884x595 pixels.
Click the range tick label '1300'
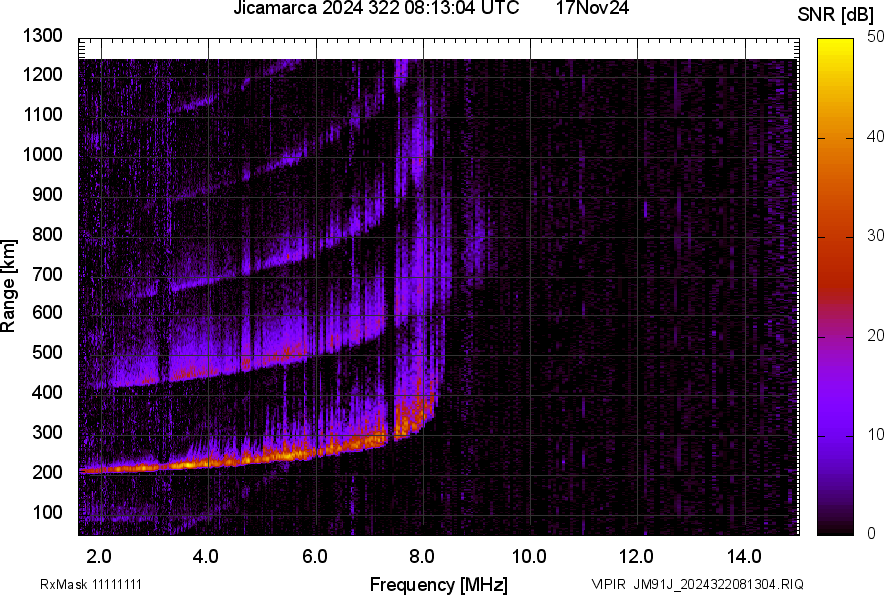[42, 36]
